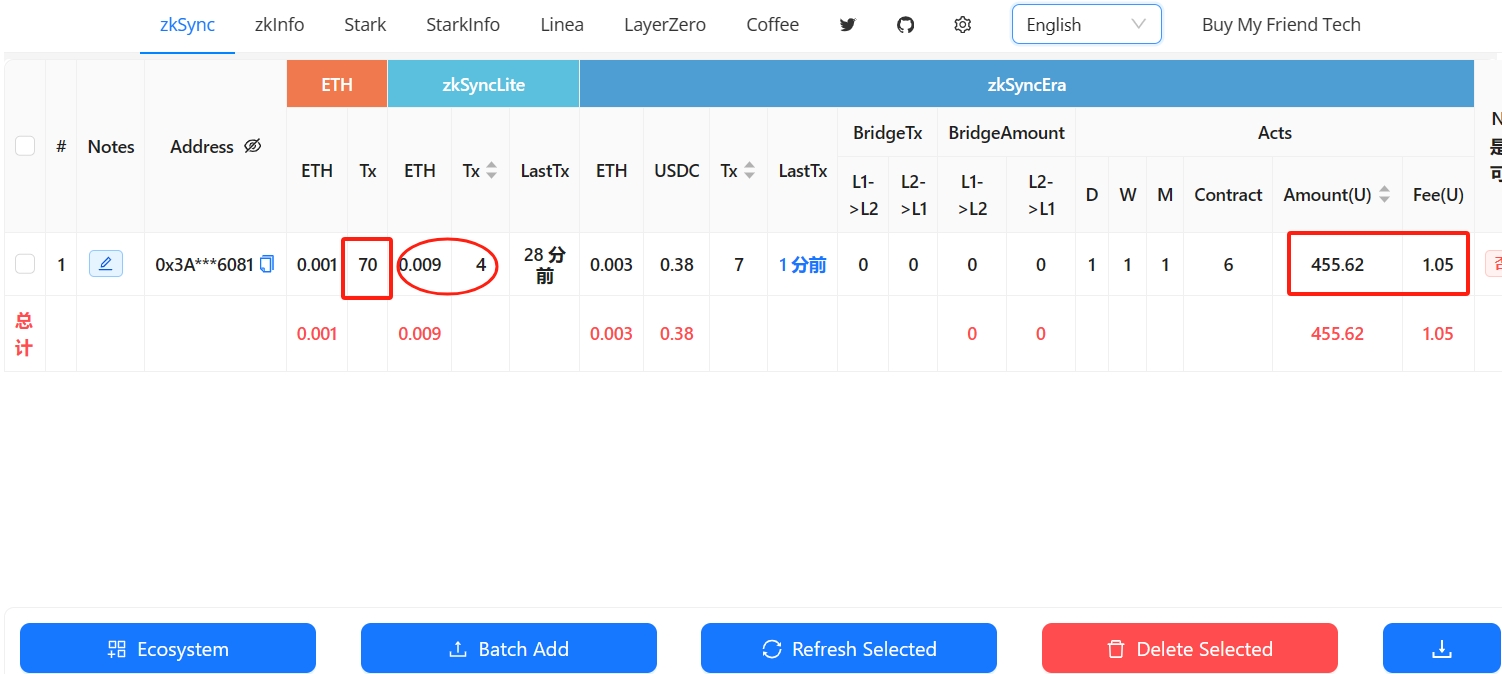Screen dimensions: 1502x674
Task: Click the Batch Add button
Action: pyautogui.click(x=508, y=649)
